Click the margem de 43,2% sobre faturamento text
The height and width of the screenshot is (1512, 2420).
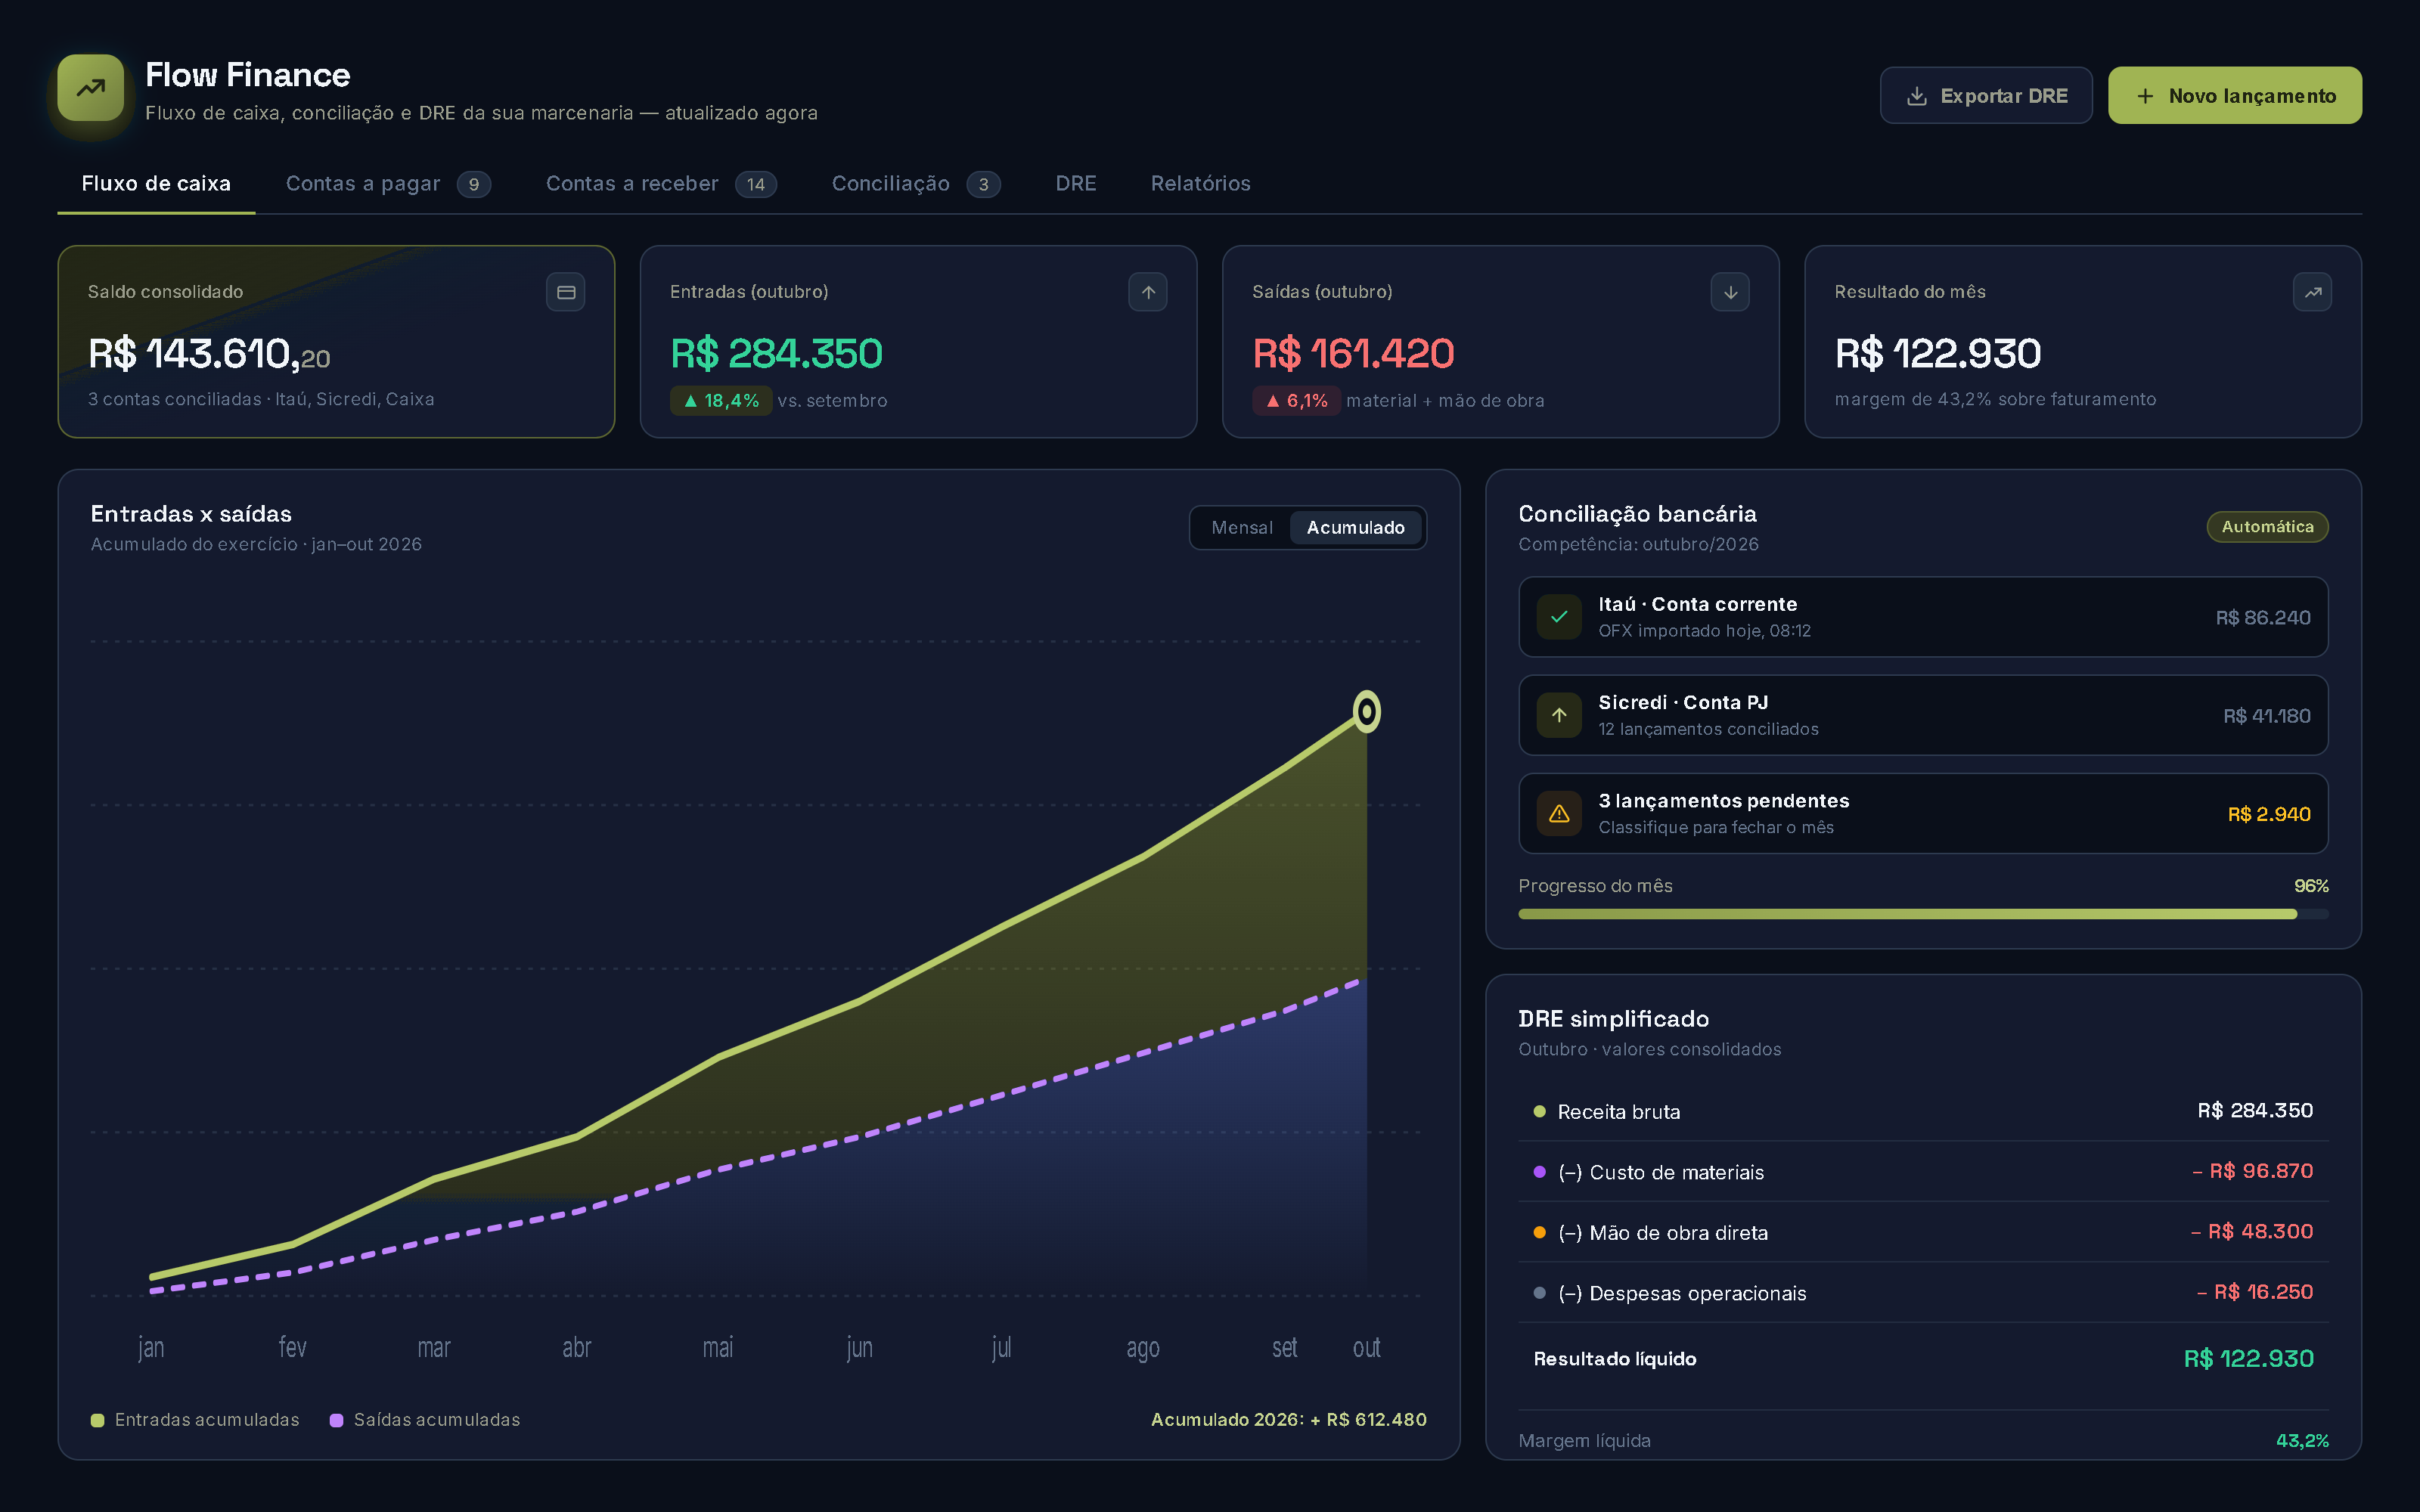[1995, 399]
